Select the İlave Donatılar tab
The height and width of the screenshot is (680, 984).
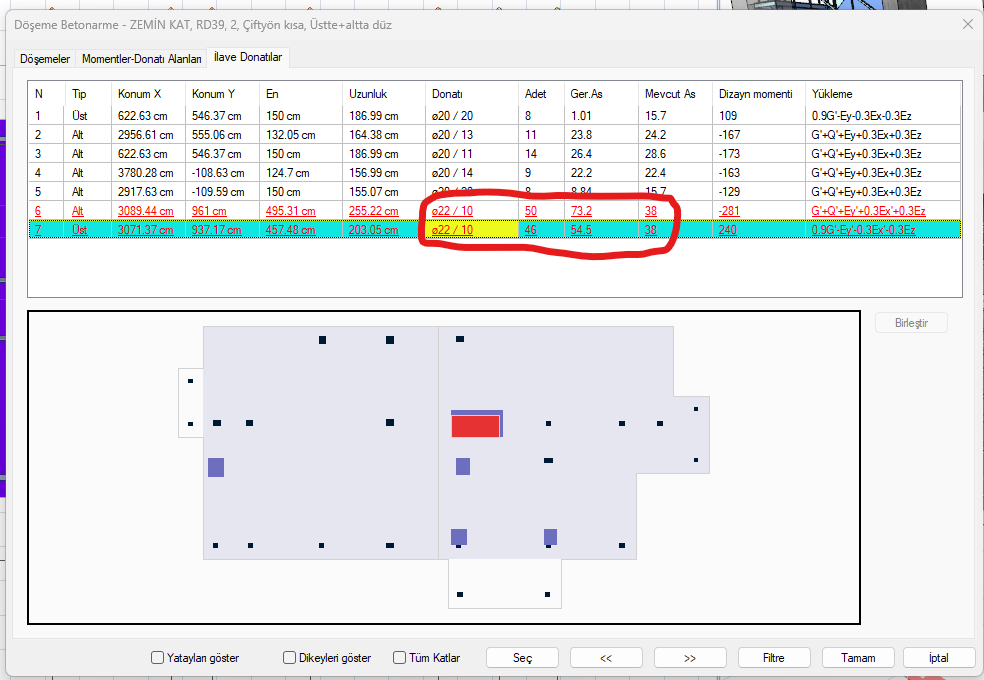click(x=249, y=58)
